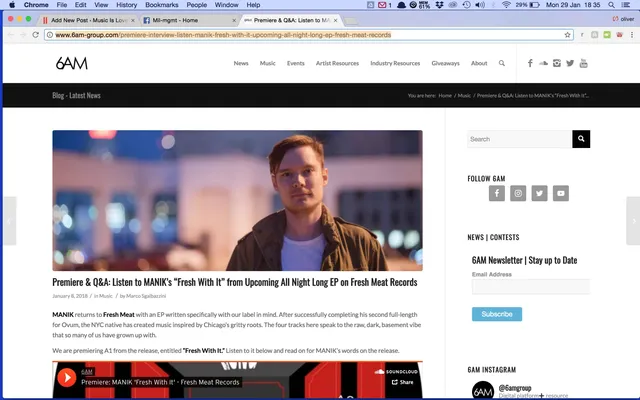Reload the current page
Viewport: 640px width, 400px height.
click(x=36, y=35)
